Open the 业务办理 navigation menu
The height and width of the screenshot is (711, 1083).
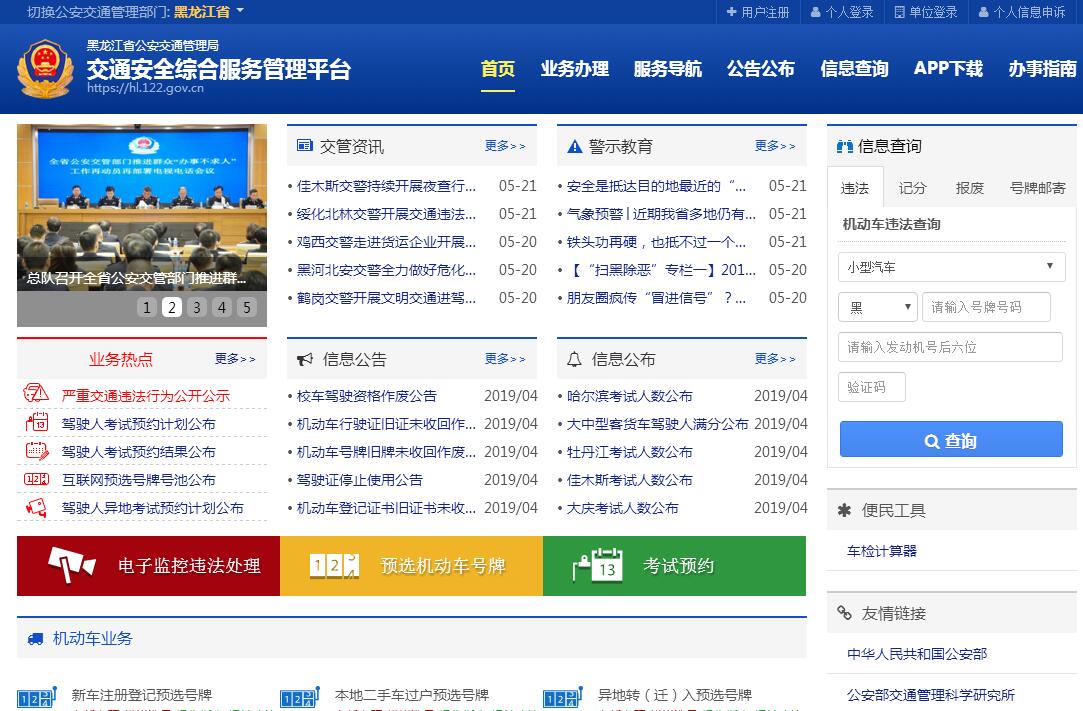(x=574, y=69)
